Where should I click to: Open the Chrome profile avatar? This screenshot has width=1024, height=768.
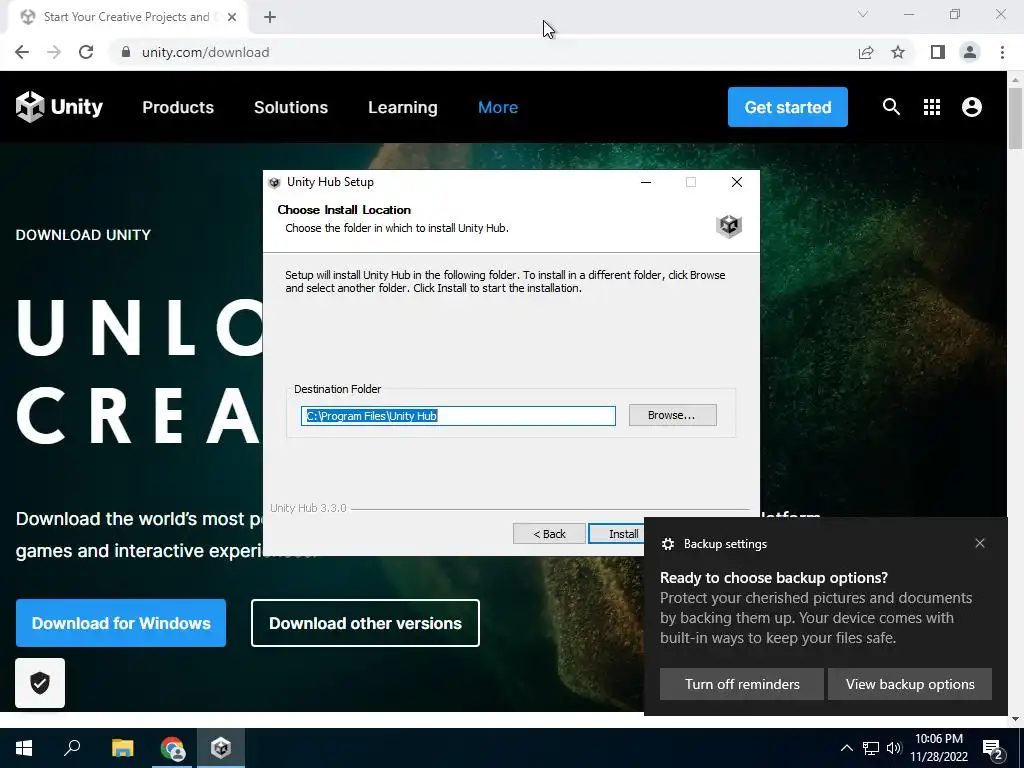pos(970,52)
